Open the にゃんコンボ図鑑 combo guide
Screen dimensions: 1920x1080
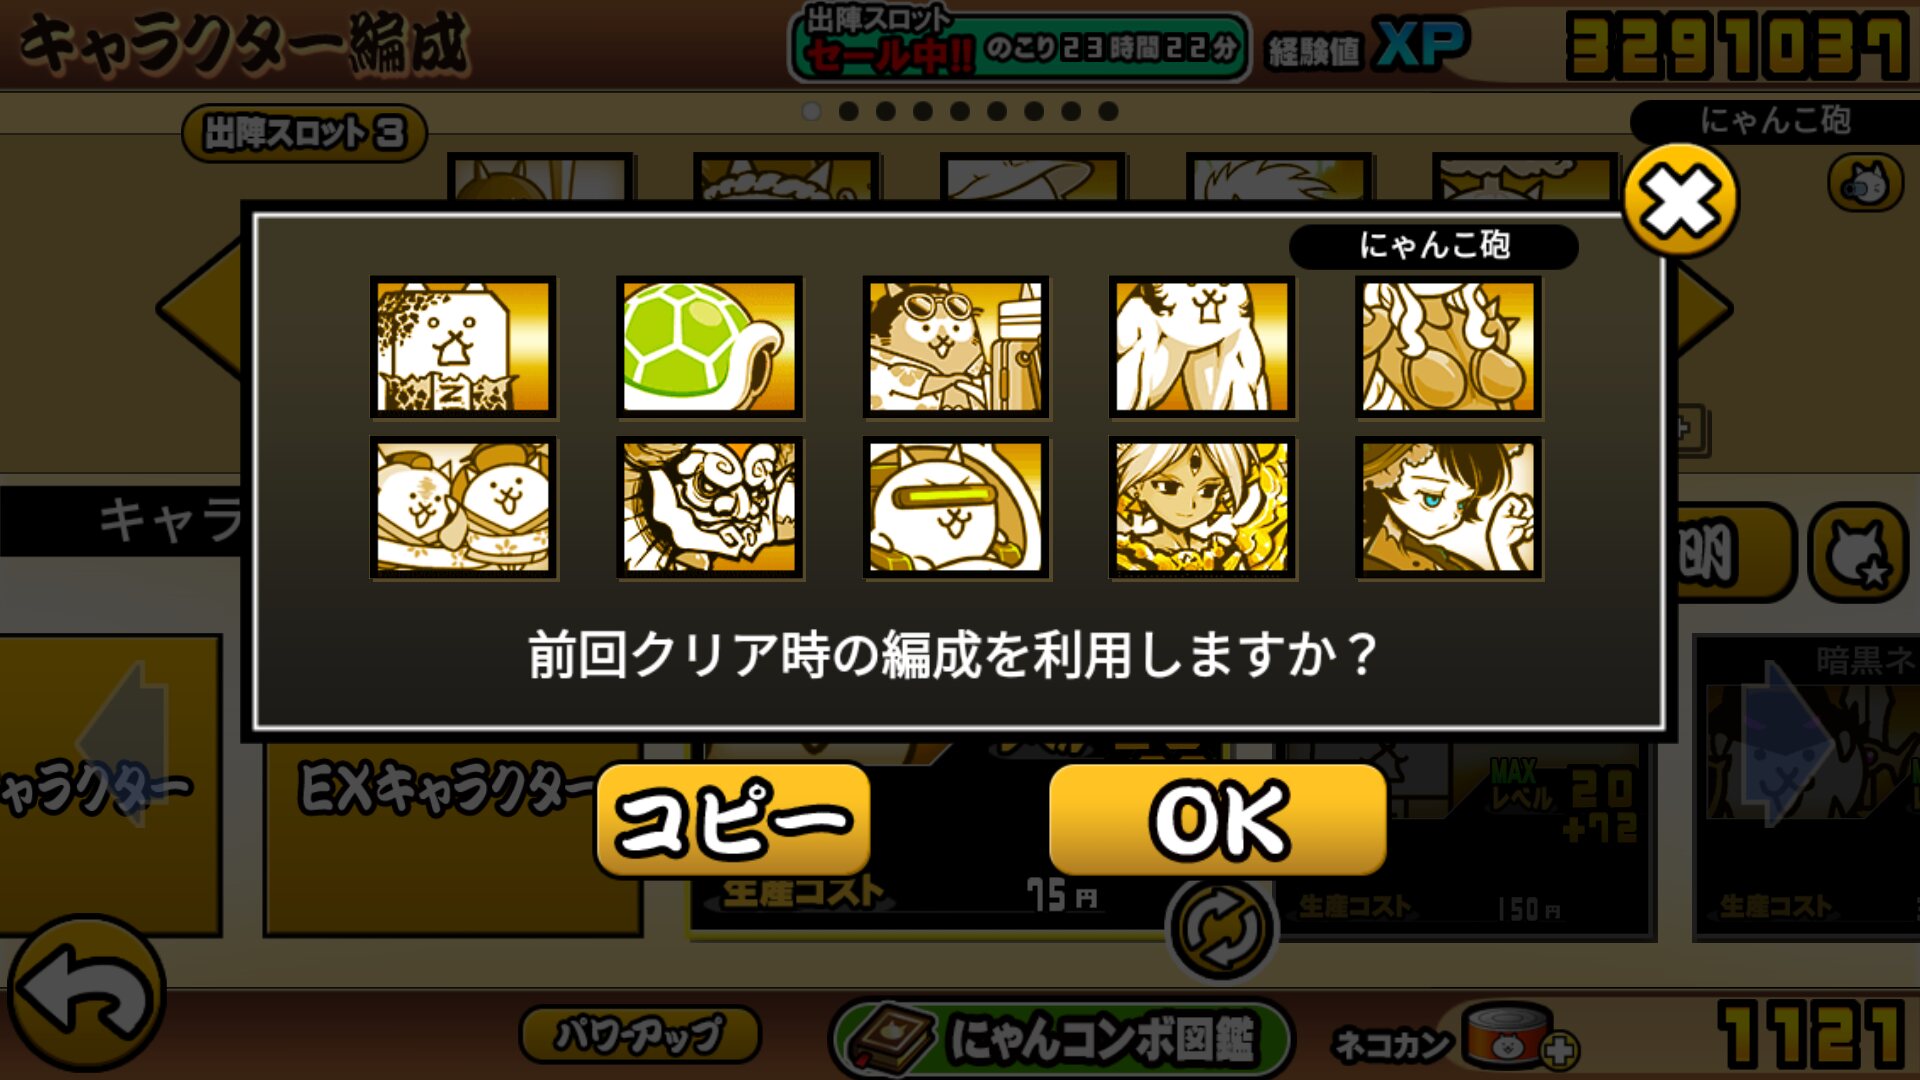[x=1062, y=1037]
